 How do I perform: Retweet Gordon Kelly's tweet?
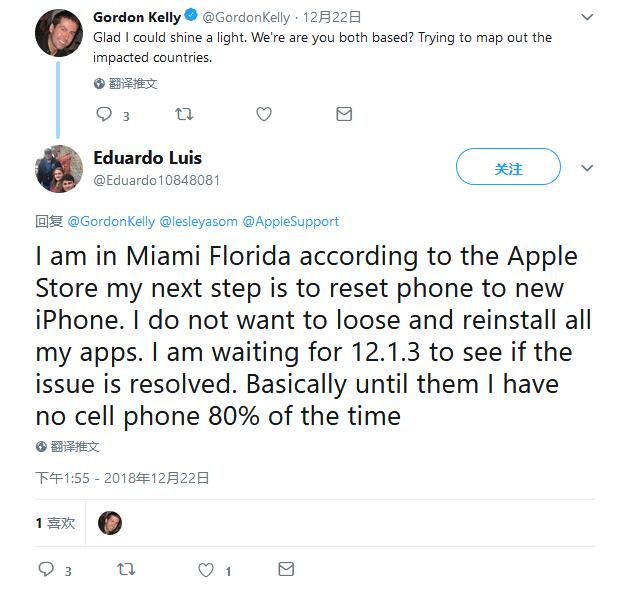click(184, 115)
